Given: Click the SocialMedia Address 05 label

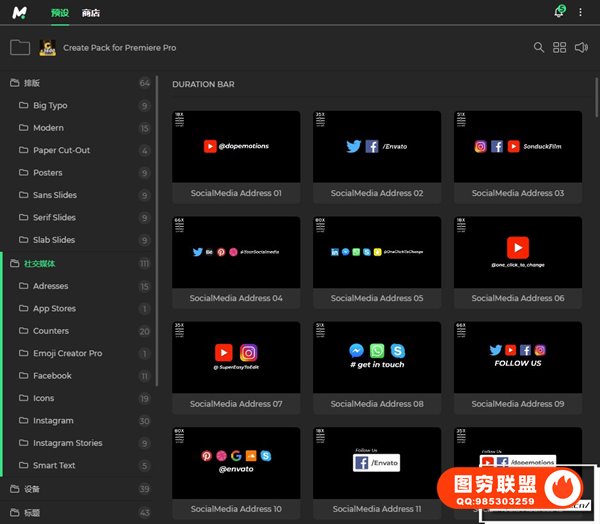Looking at the screenshot, I should (x=377, y=298).
